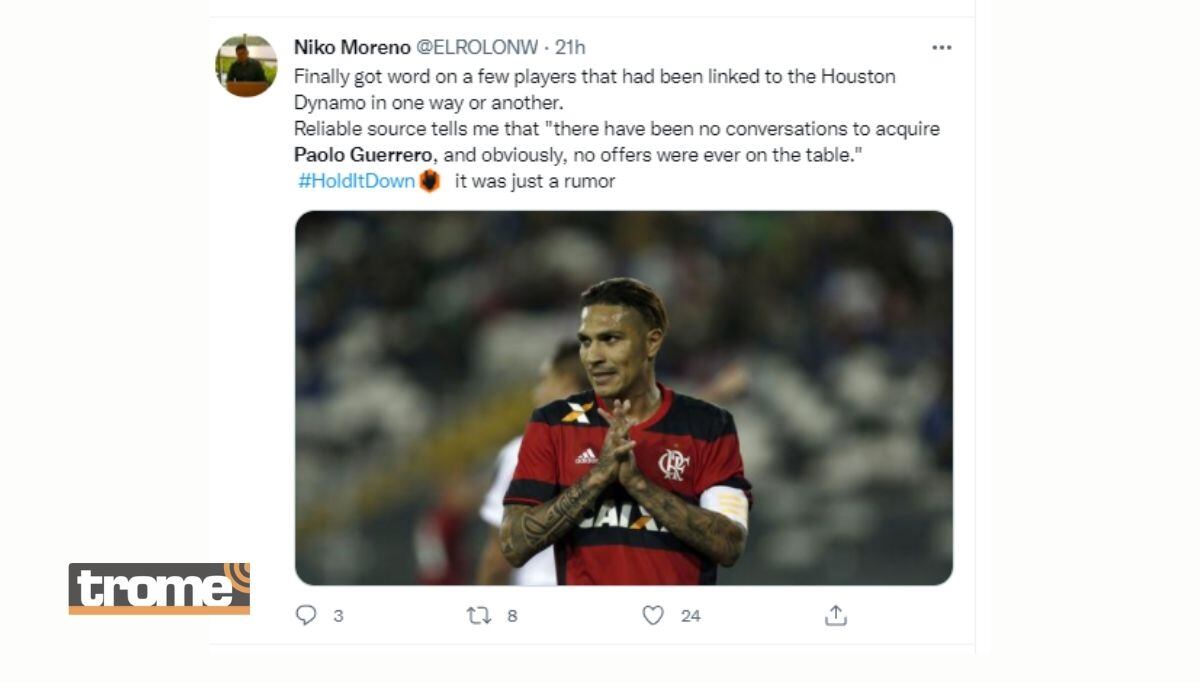Screen dimensions: 1200x683
Task: Click the heart icon to like the tweet
Action: click(655, 616)
